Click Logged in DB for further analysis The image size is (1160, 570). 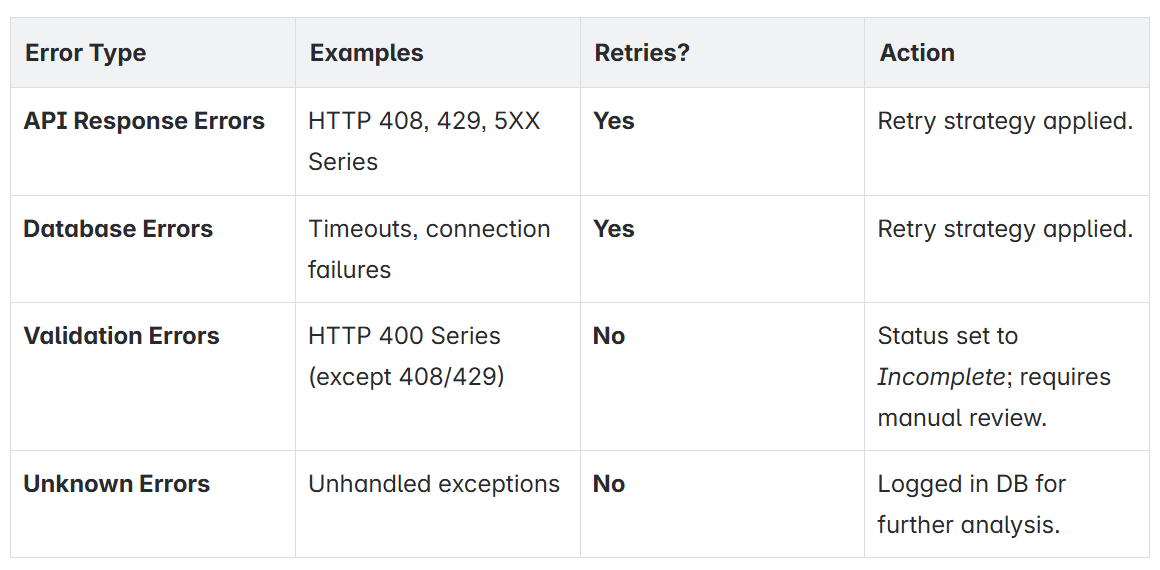[971, 504]
